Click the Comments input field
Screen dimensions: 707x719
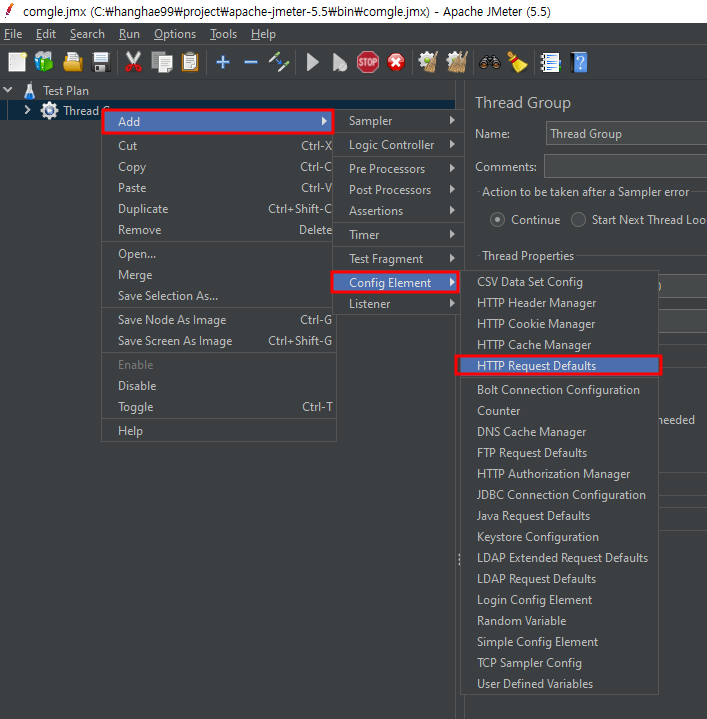click(x=625, y=166)
